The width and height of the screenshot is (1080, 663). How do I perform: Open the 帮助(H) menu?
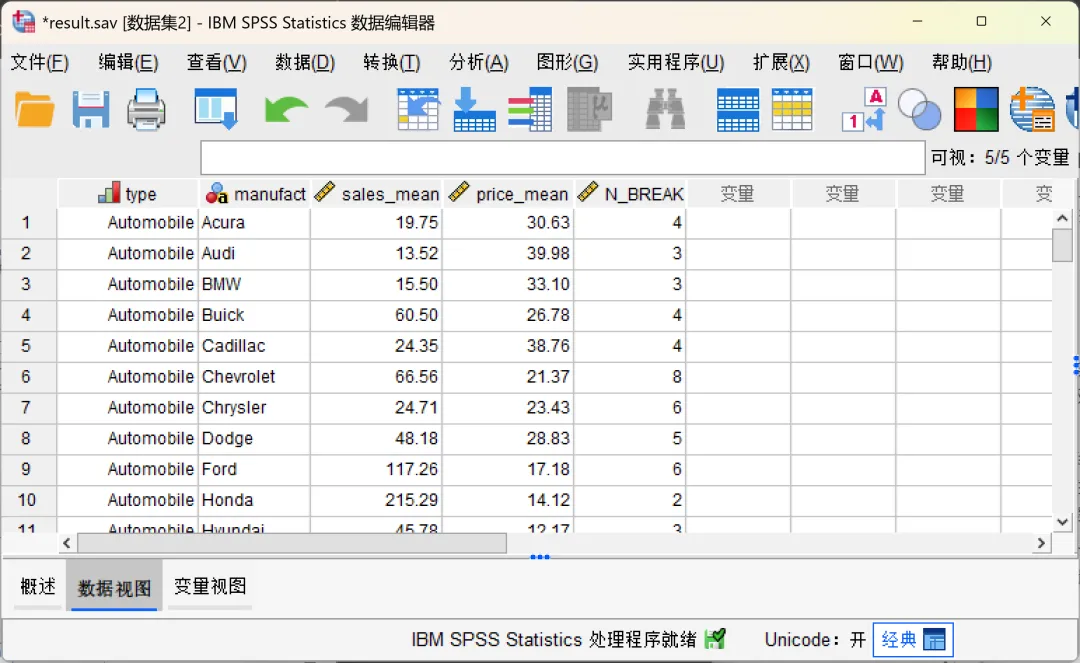(x=962, y=63)
